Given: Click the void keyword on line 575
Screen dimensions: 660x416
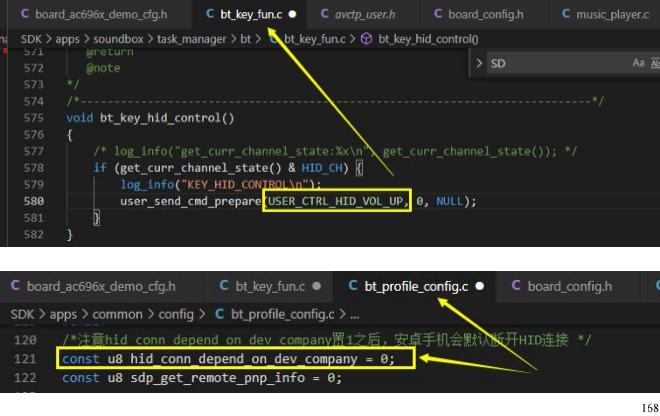Looking at the screenshot, I should 80,118.
